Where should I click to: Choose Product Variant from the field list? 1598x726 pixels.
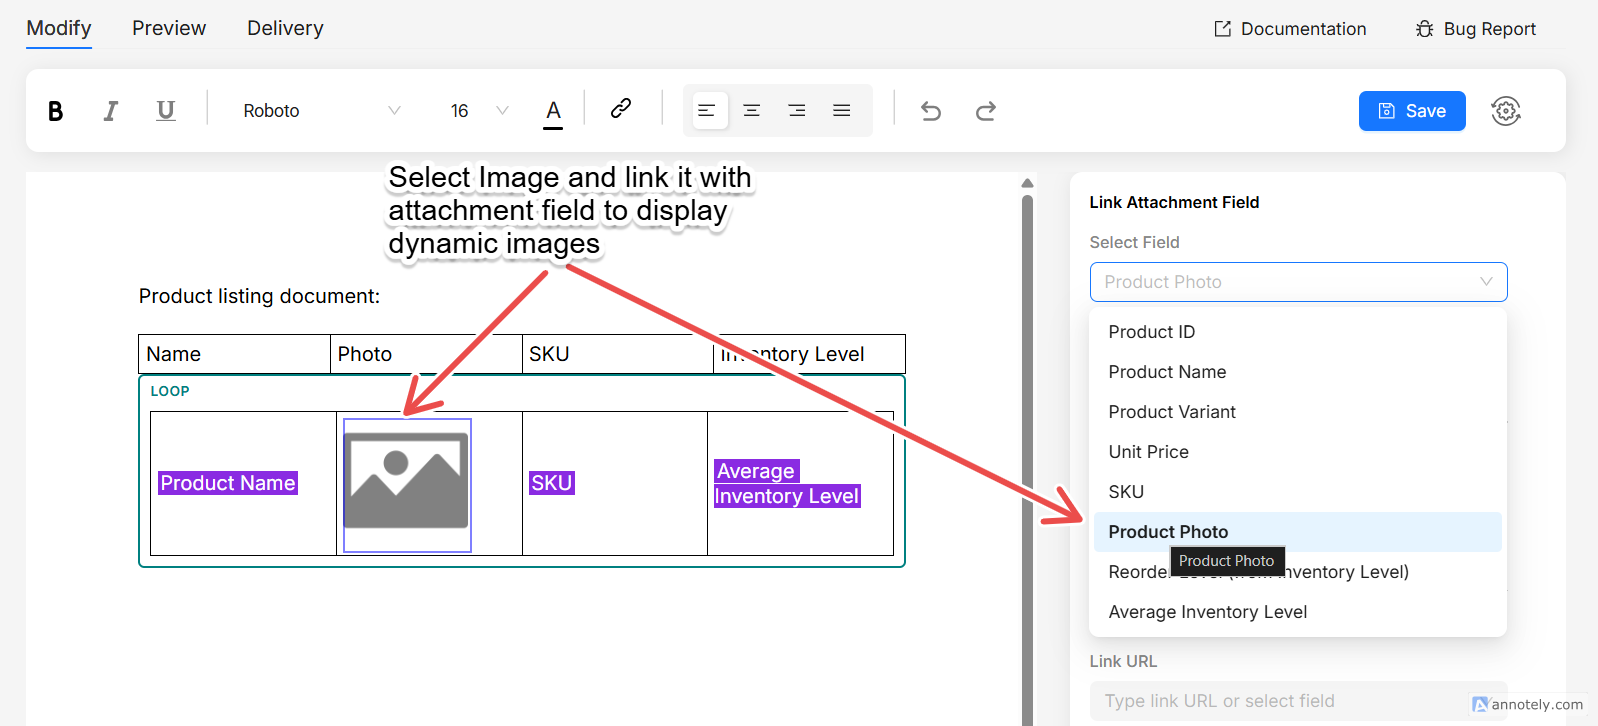1298,412
